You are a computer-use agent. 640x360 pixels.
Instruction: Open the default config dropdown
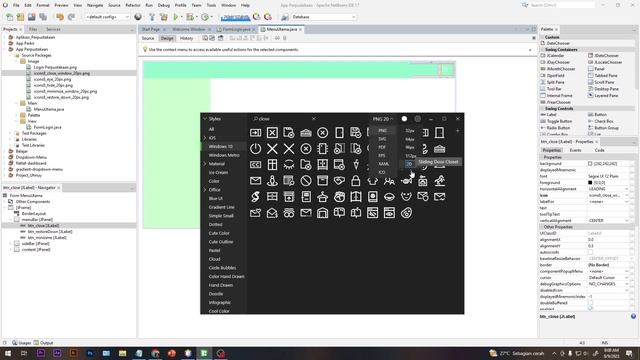(107, 17)
